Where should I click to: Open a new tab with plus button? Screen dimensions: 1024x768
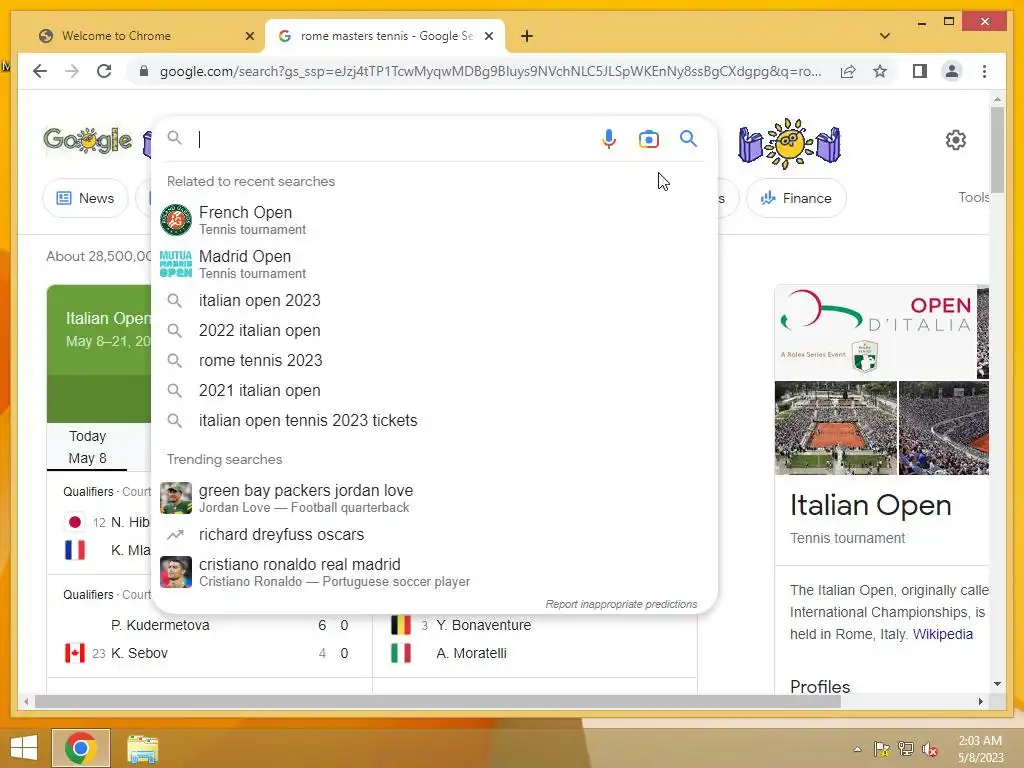[x=527, y=36]
